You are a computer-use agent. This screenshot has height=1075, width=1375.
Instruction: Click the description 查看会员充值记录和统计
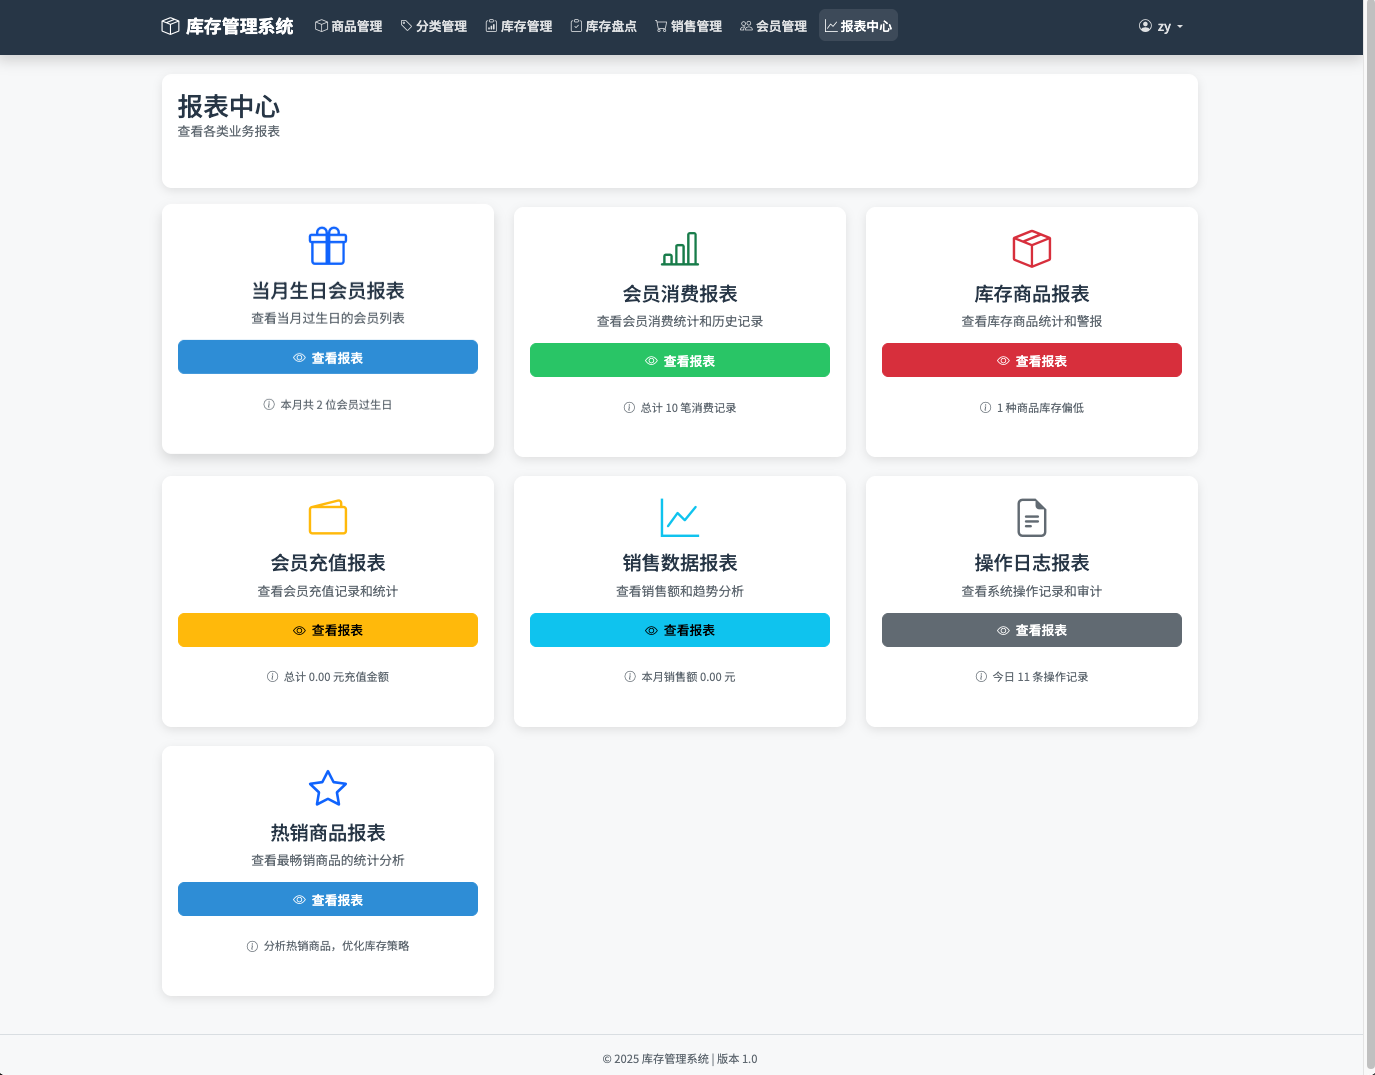(328, 591)
